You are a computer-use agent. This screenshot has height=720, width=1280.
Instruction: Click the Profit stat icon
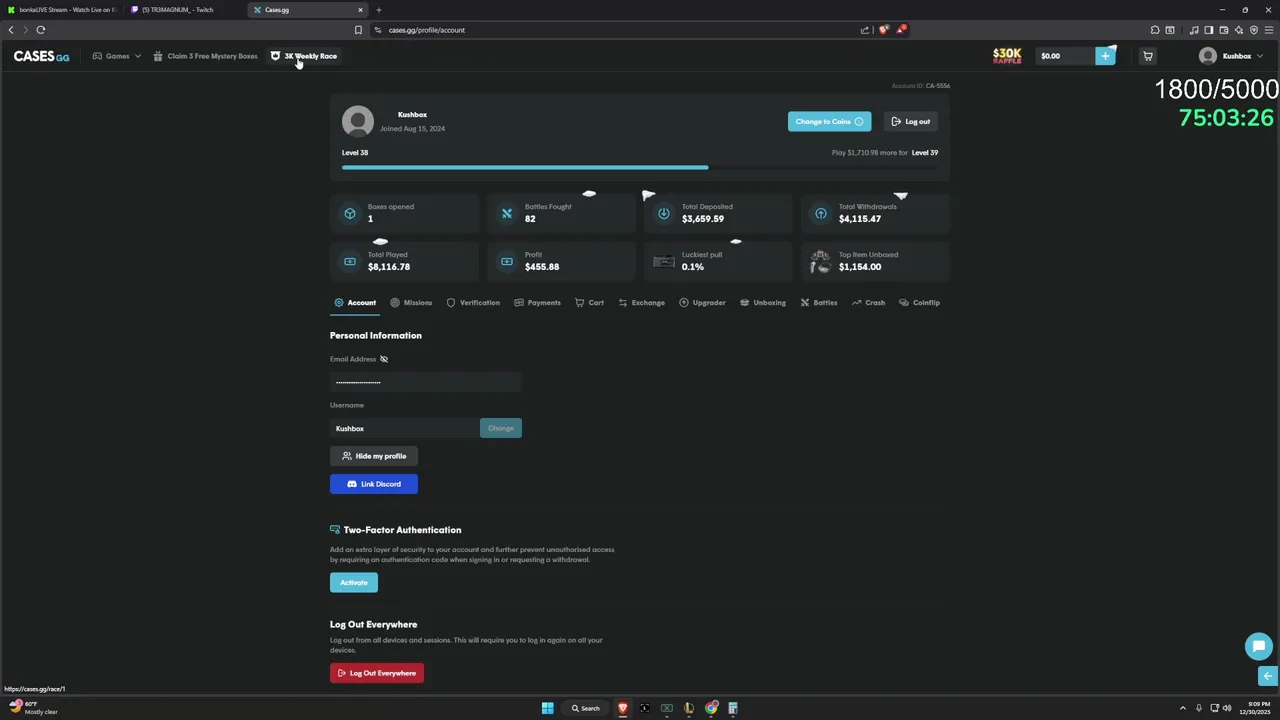(507, 261)
